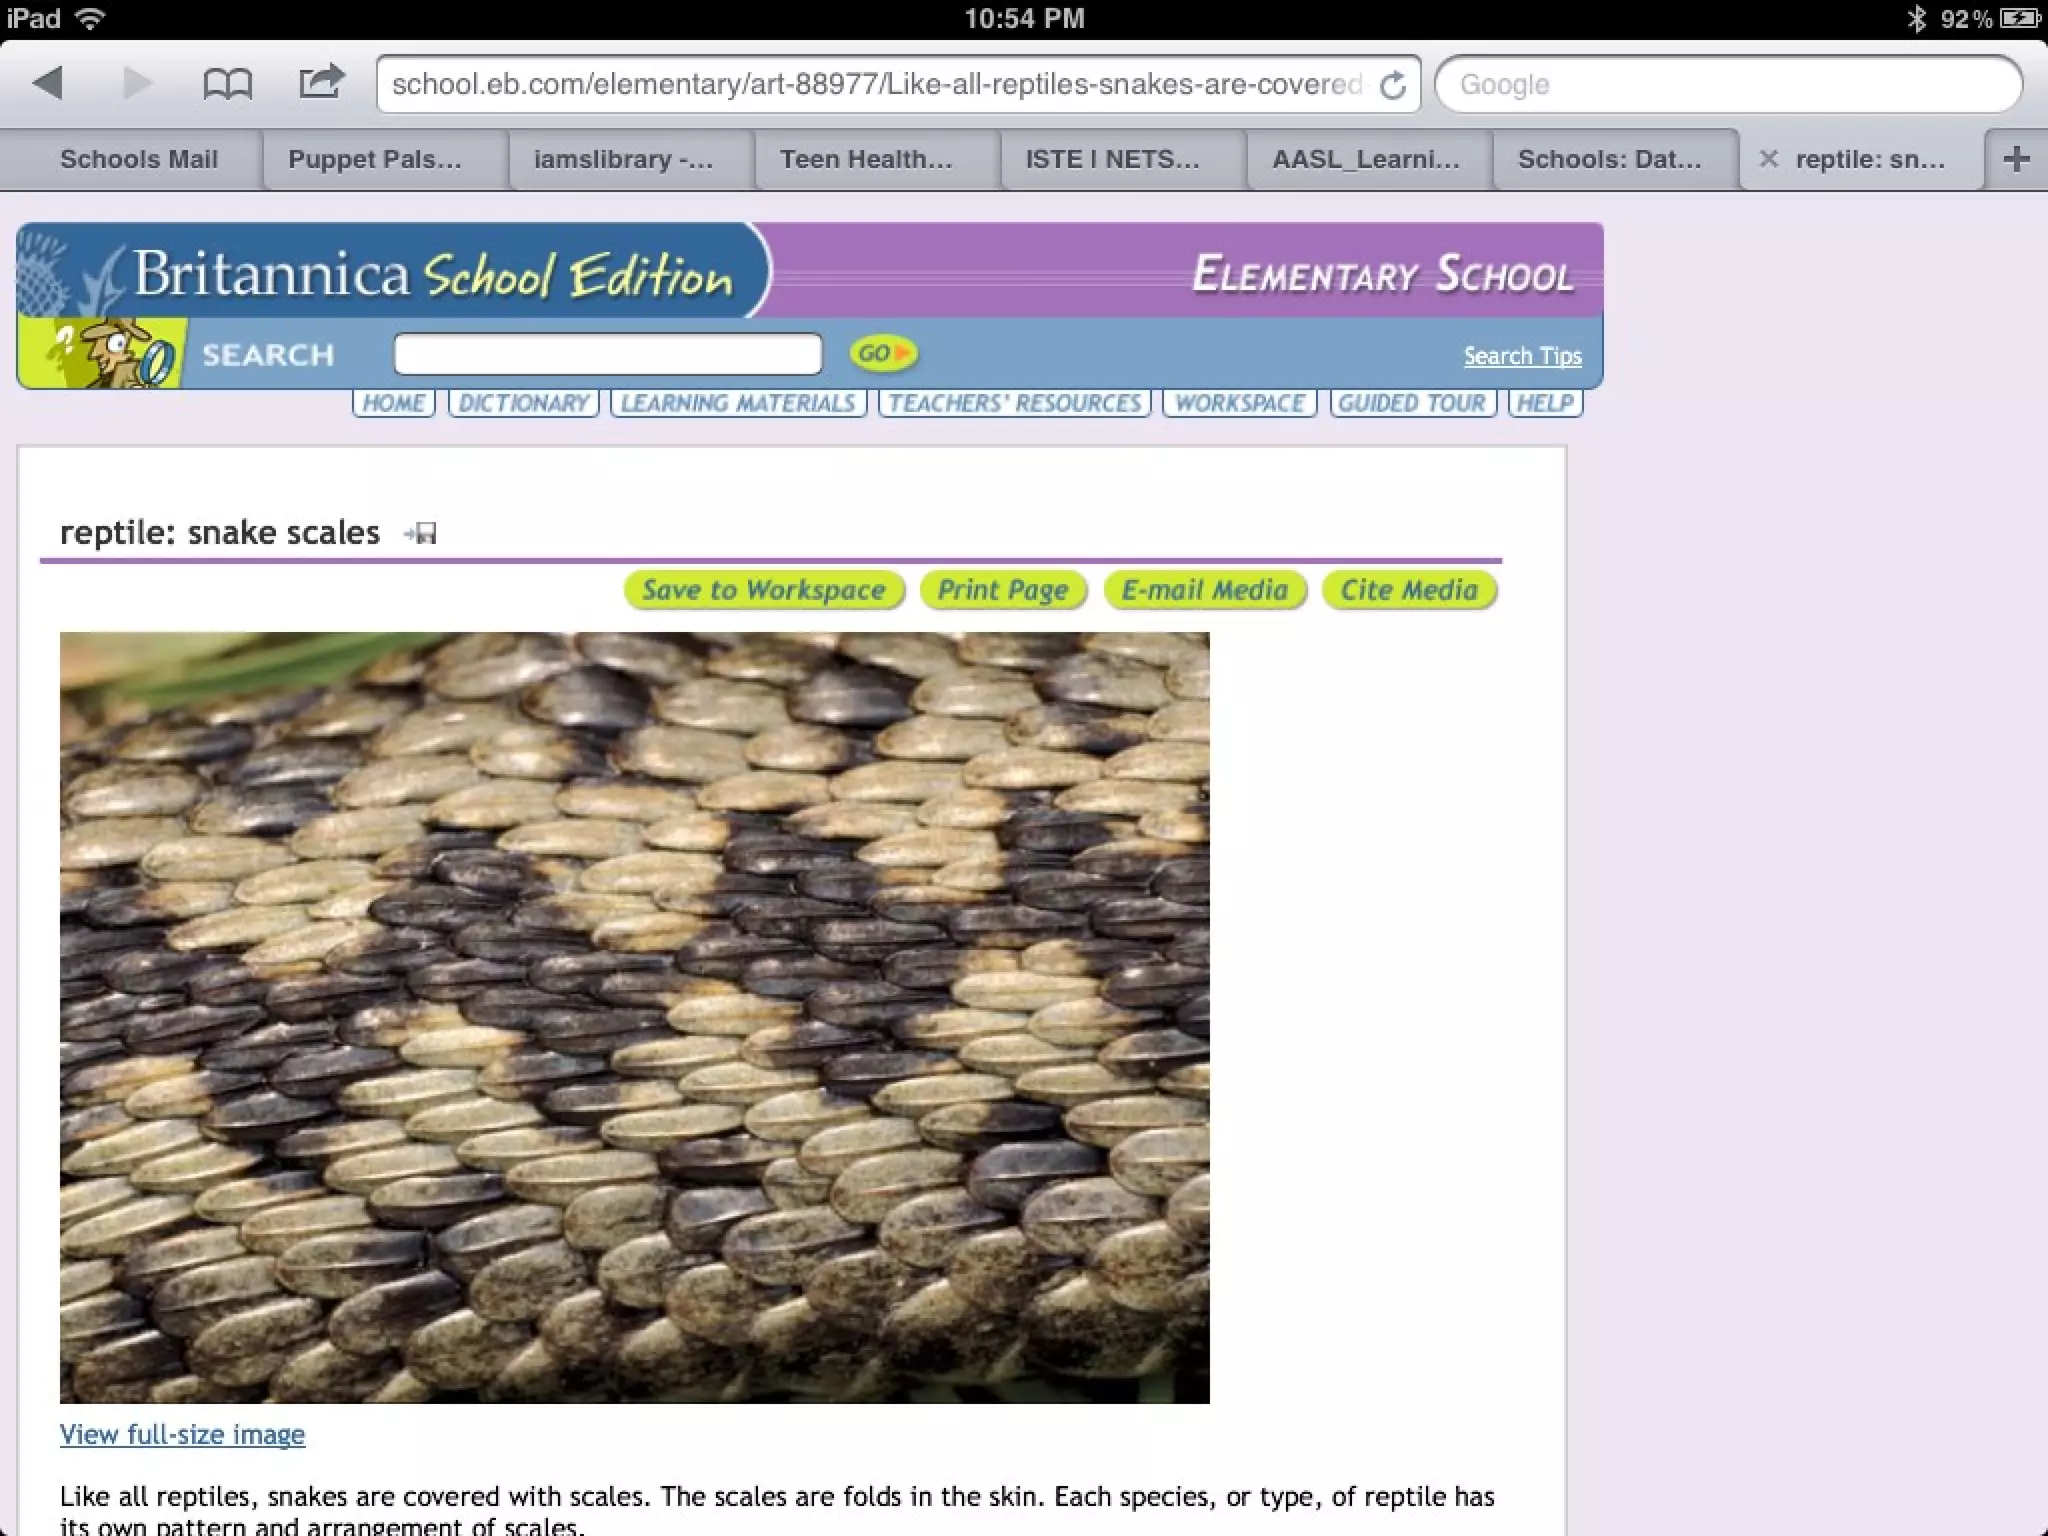The height and width of the screenshot is (1536, 2048).
Task: Tap the Google search box
Action: [x=1728, y=85]
